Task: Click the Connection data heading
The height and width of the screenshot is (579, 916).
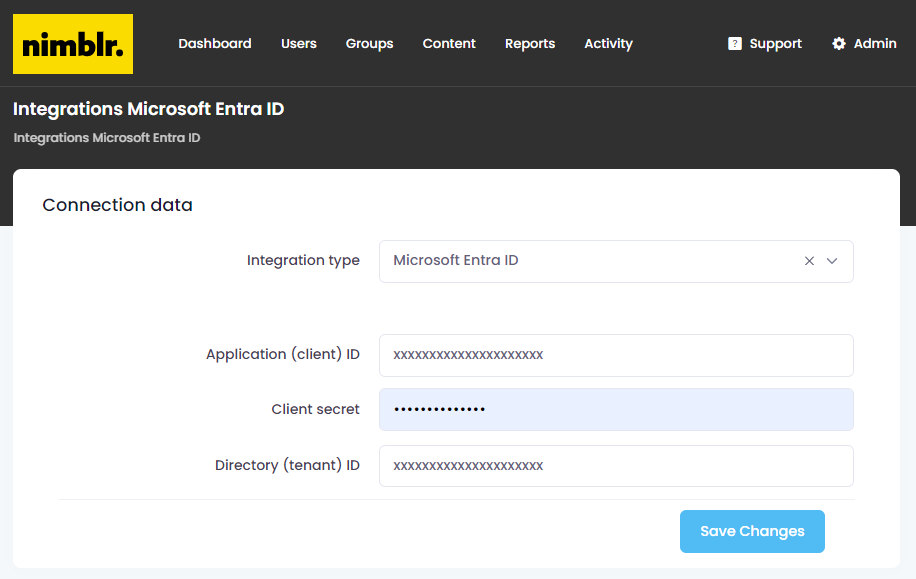Action: point(117,205)
